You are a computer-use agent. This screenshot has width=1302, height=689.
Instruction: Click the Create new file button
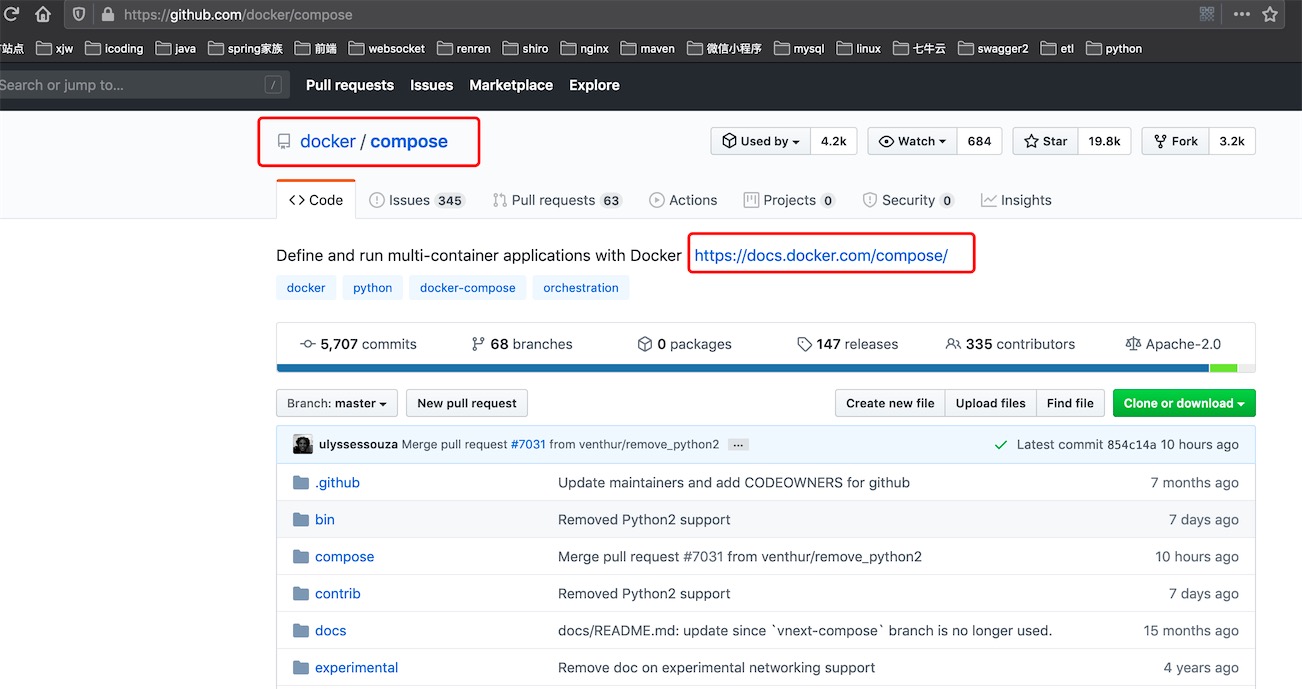pyautogui.click(x=890, y=403)
